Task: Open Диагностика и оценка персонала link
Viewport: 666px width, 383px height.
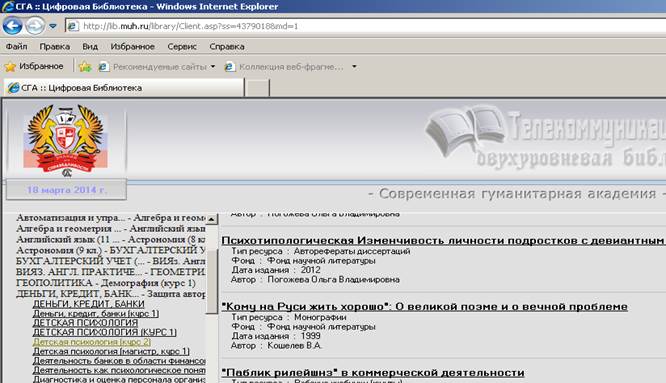Action: tap(119, 379)
